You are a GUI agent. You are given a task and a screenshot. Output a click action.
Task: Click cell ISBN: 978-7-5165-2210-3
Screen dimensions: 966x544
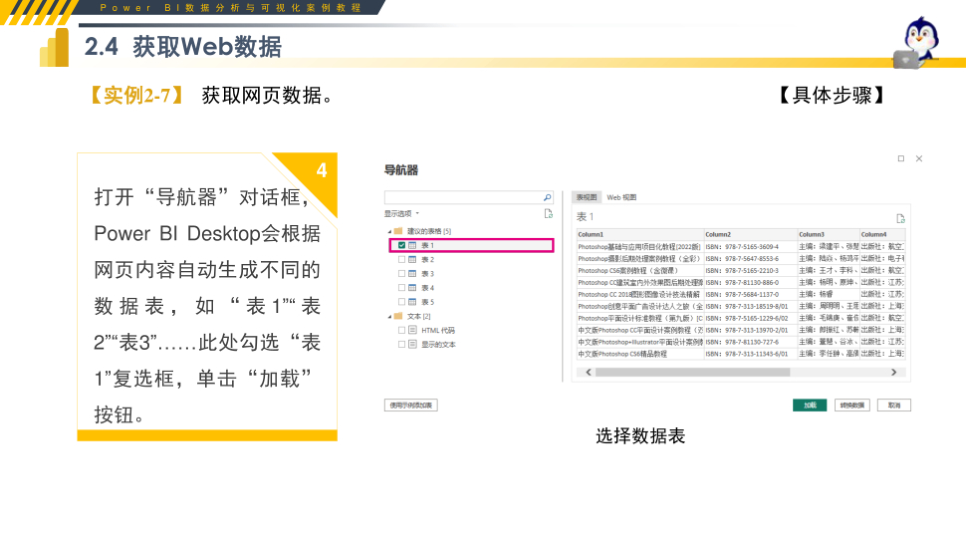tap(750, 270)
